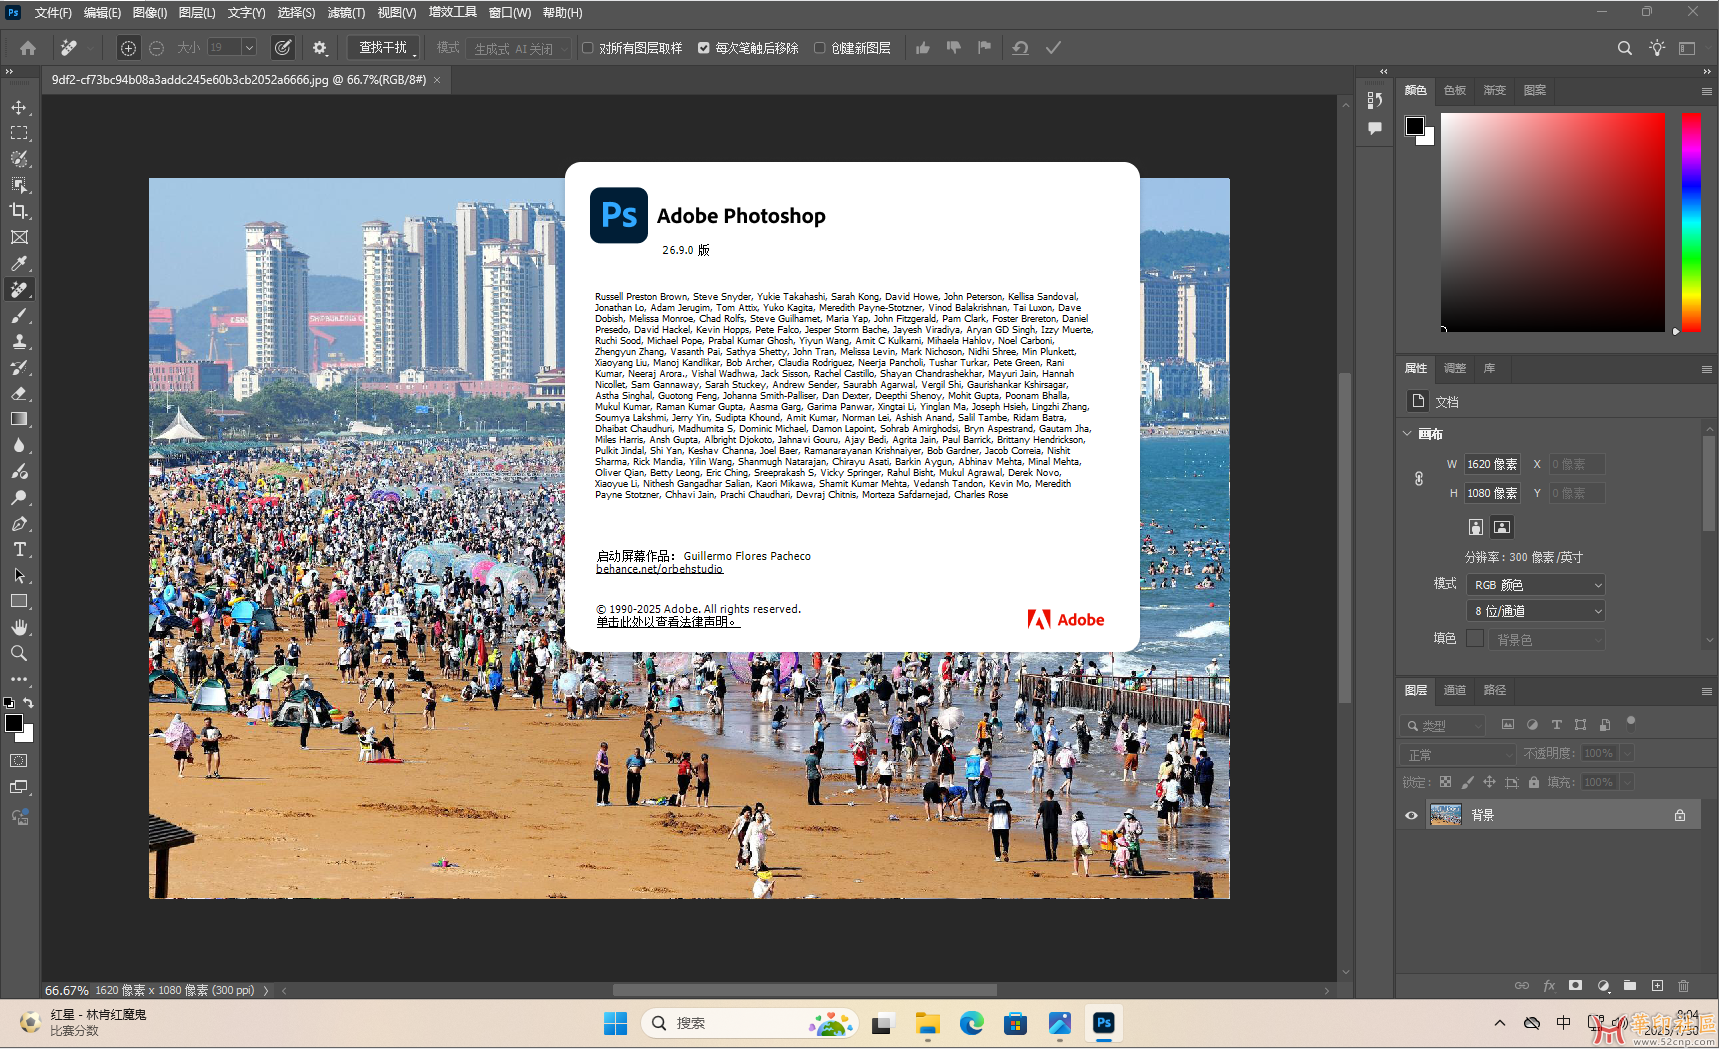The height and width of the screenshot is (1049, 1719).
Task: Go to Home screen icon
Action: [x=28, y=48]
